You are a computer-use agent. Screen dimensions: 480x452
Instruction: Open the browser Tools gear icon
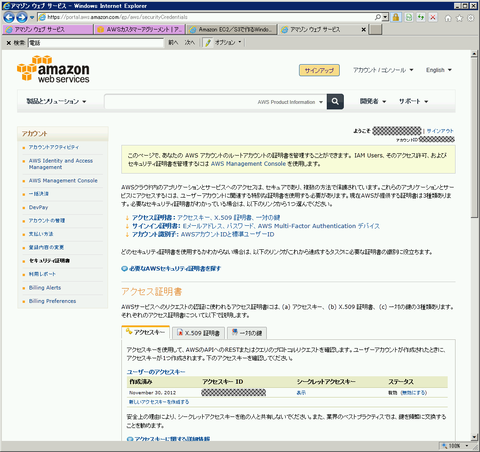click(471, 18)
